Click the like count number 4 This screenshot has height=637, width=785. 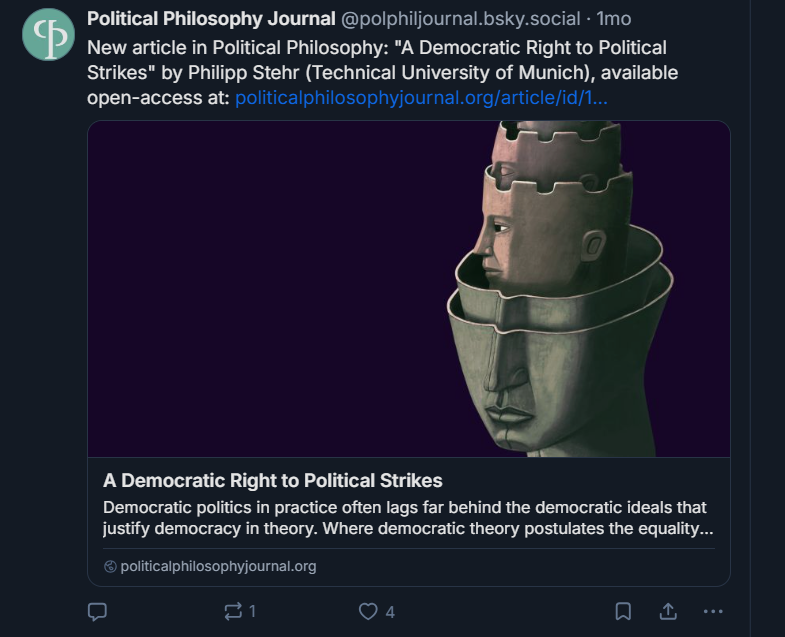[x=390, y=612]
